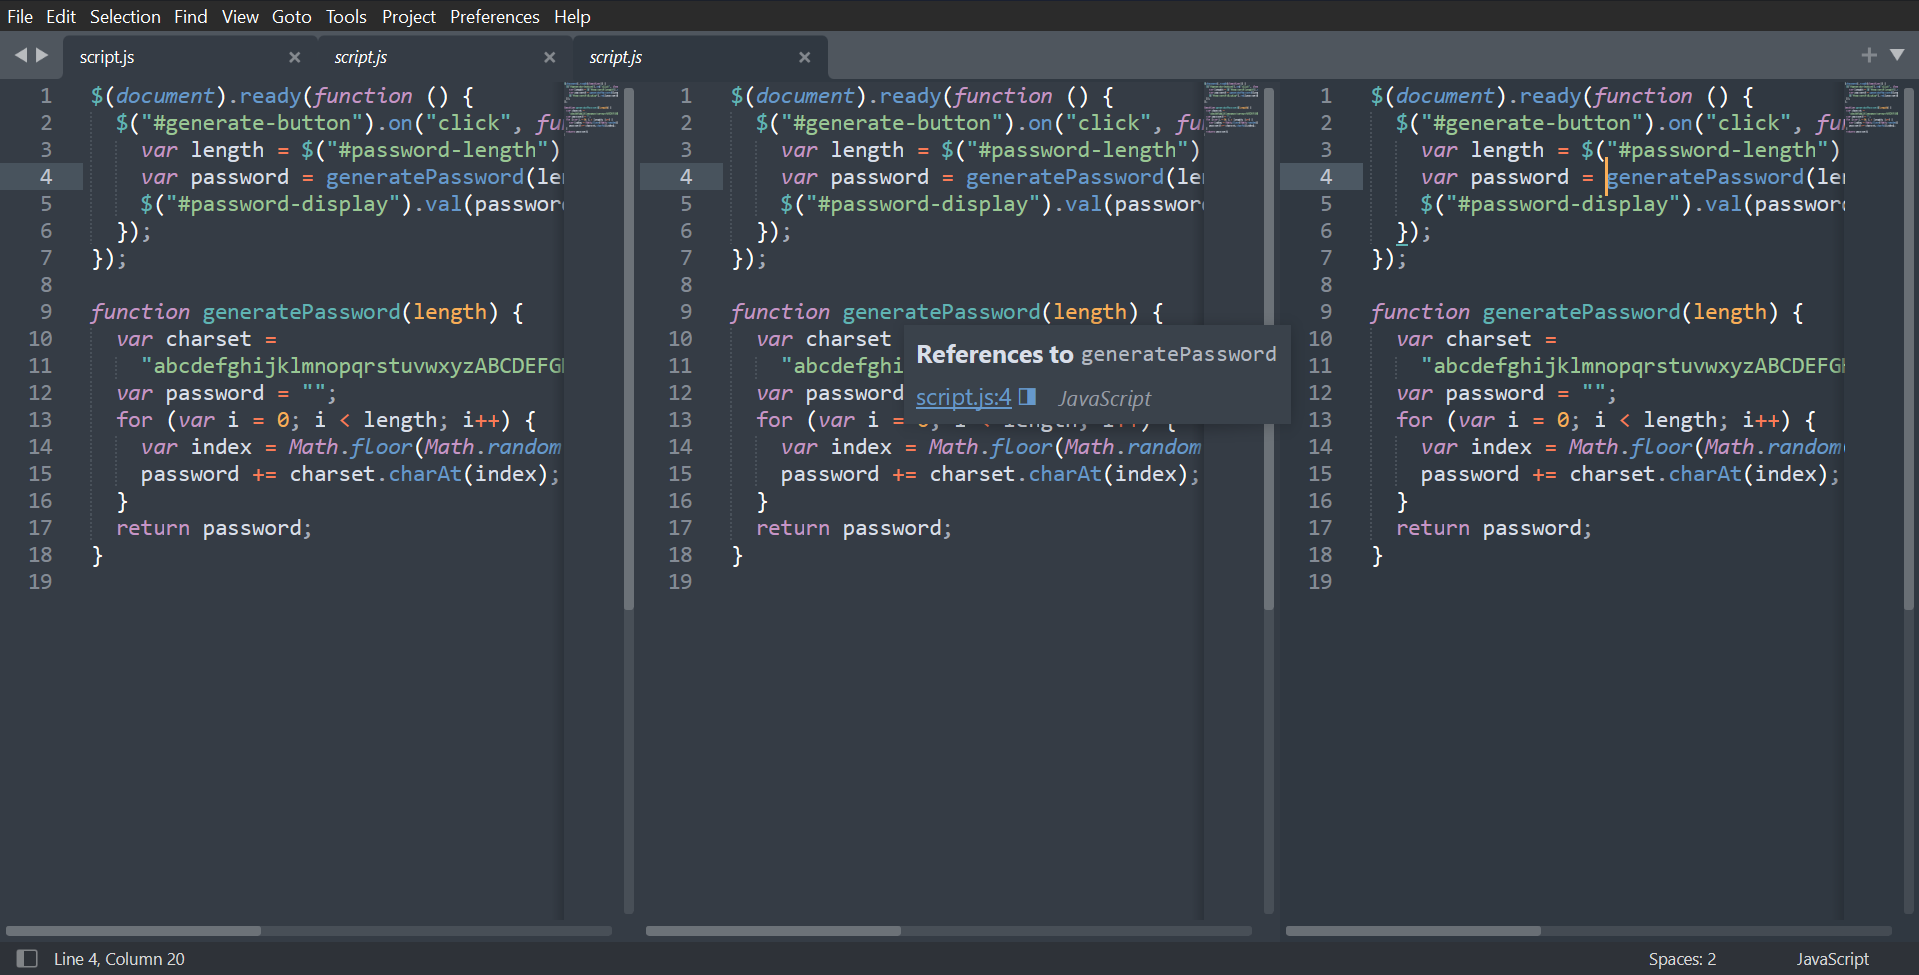Open the Spaces: 2 indentation menu
Screen dimensions: 1919x975
(1681, 958)
